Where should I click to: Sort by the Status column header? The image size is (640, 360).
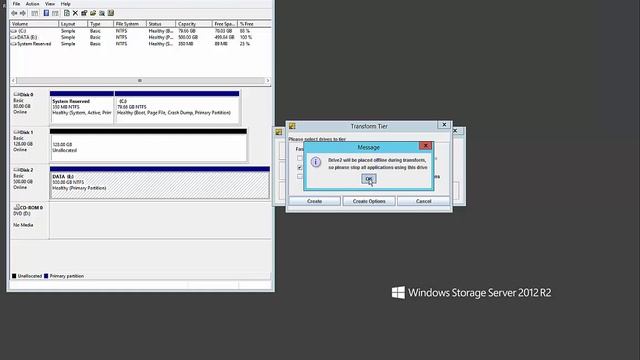161,24
